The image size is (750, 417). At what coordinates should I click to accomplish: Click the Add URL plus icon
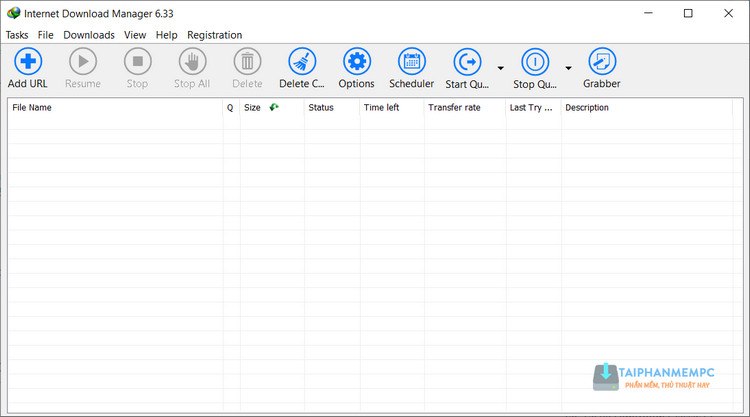coord(28,62)
